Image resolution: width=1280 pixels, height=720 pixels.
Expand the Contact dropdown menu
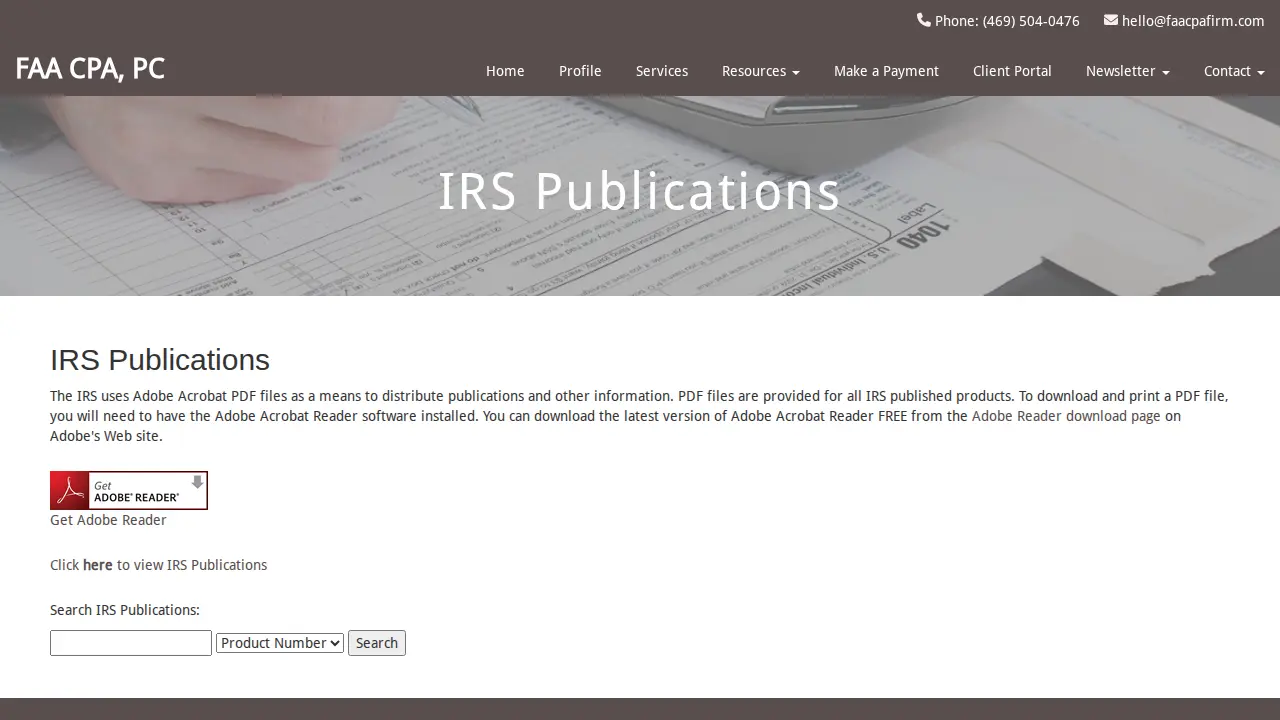point(1234,71)
